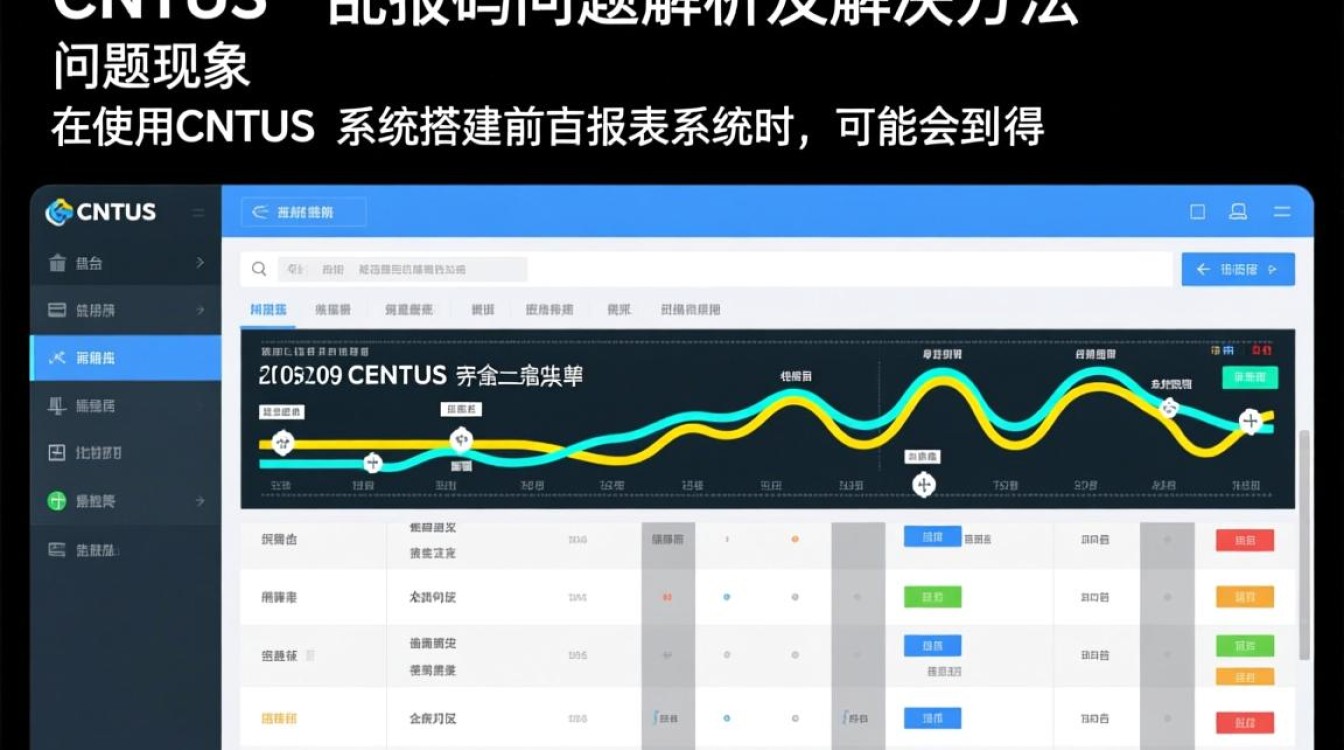Open the last sidebar item with the list icon

pyautogui.click(x=125, y=549)
